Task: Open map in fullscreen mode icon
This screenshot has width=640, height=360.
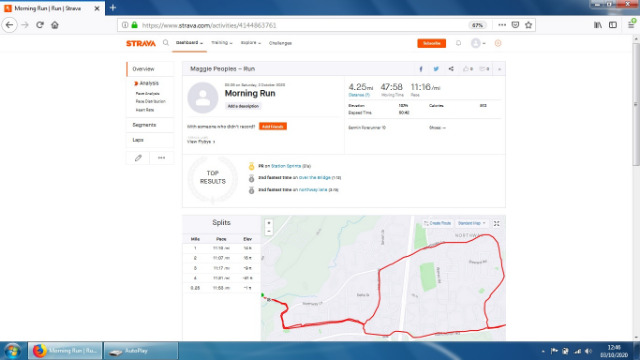Action: pyautogui.click(x=497, y=223)
